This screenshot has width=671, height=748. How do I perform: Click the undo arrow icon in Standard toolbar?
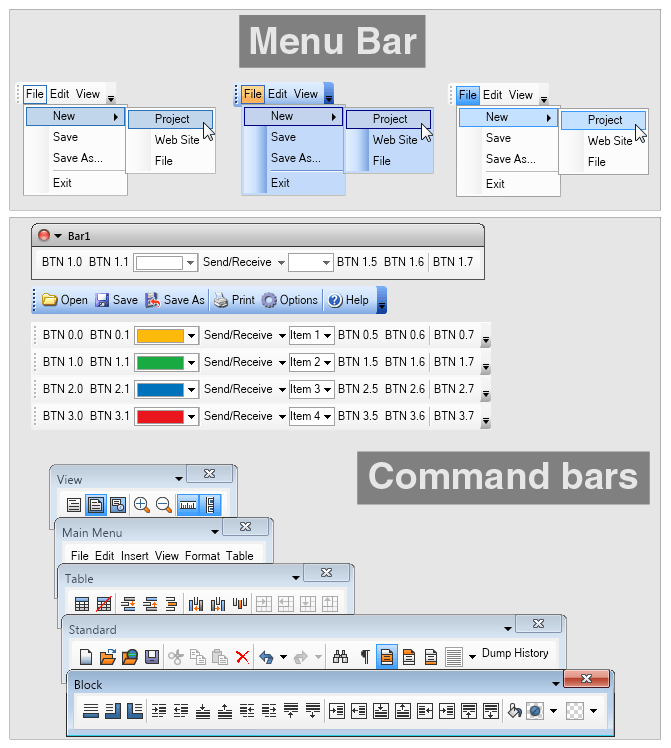point(266,657)
